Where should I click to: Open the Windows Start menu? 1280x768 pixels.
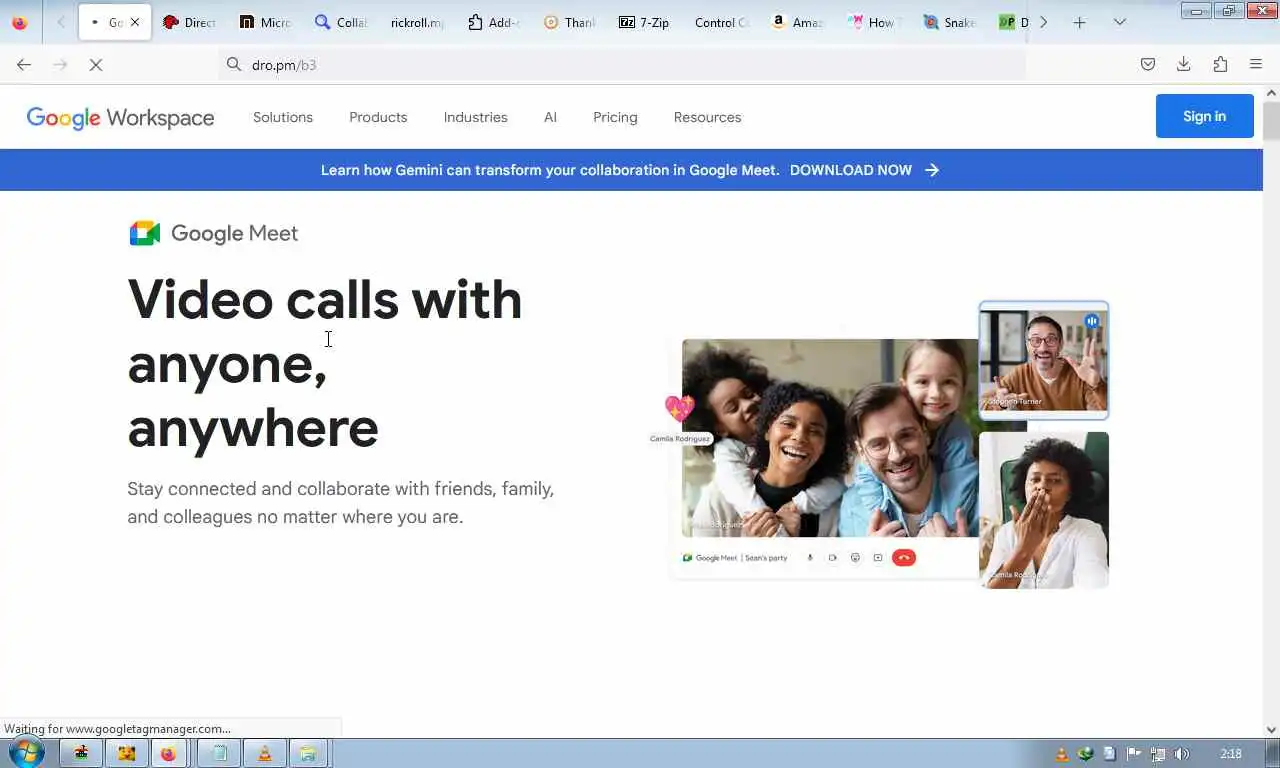(x=26, y=753)
